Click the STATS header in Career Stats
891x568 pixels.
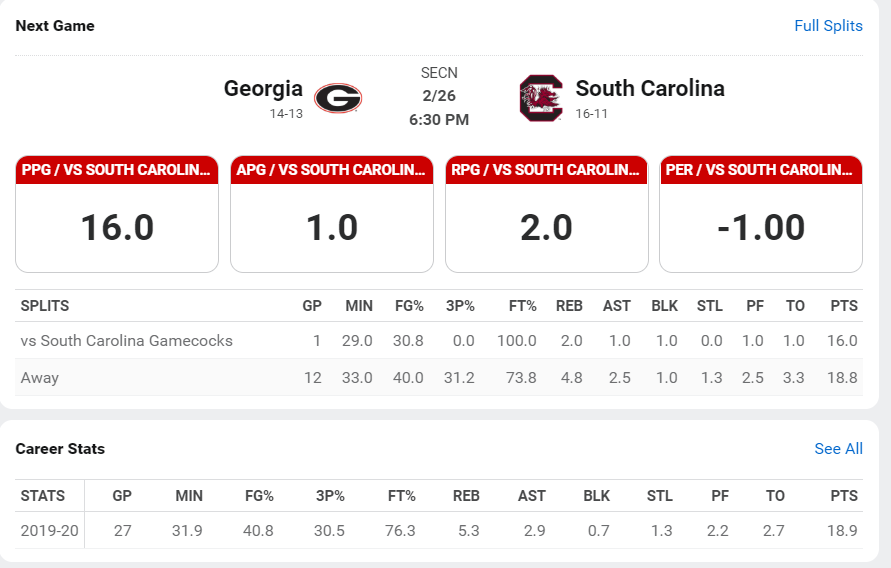tap(43, 496)
